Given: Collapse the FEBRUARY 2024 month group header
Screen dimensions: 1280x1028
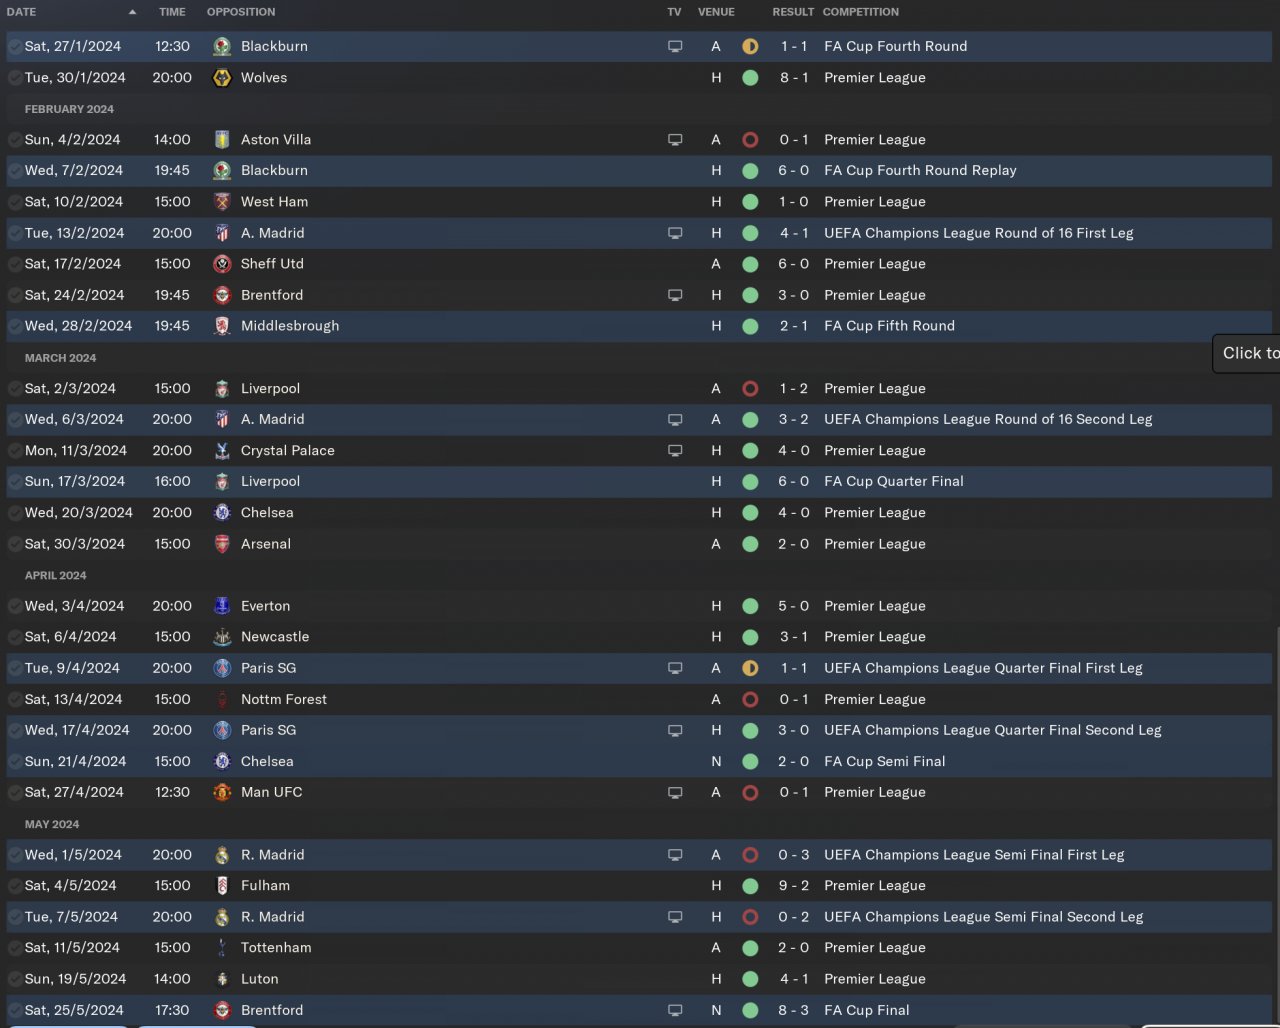Looking at the screenshot, I should tap(69, 109).
